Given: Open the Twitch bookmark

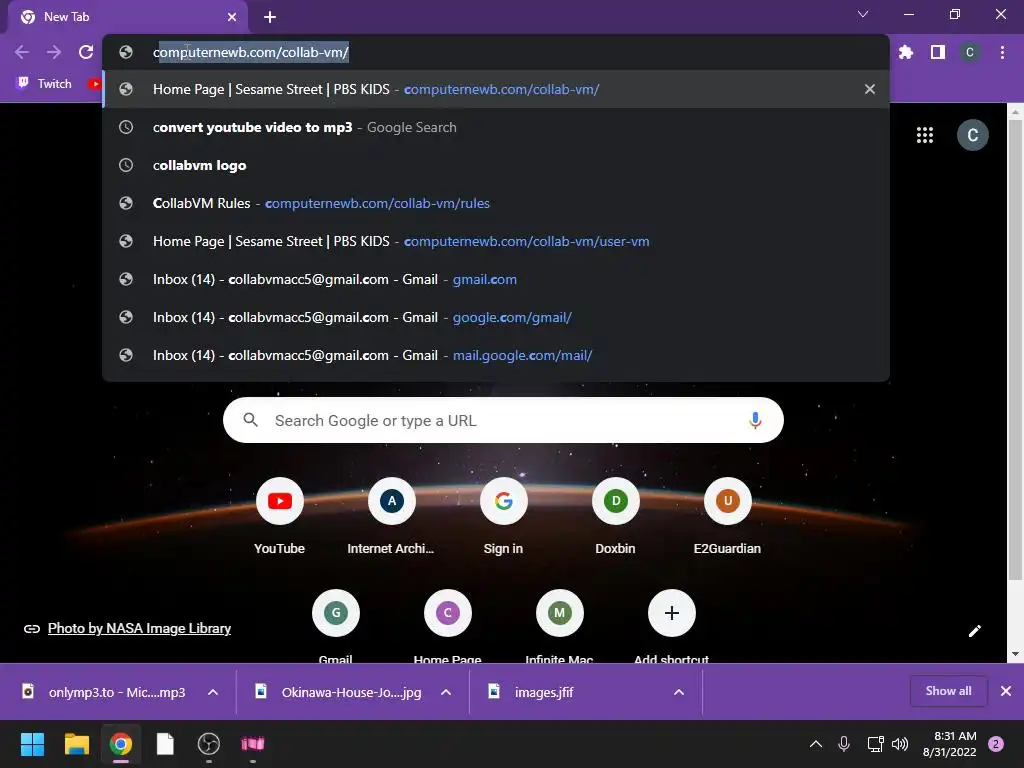Looking at the screenshot, I should point(44,84).
